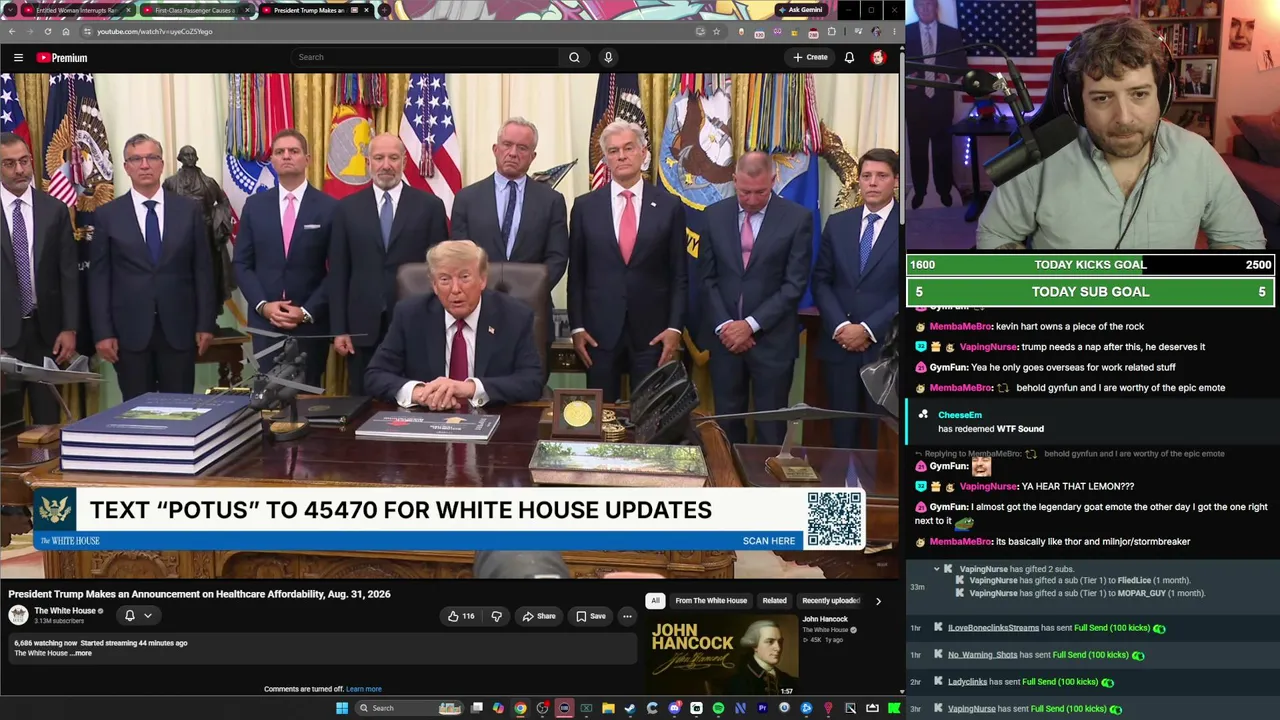
Task: Open Chrome from the taskbar
Action: pos(520,708)
